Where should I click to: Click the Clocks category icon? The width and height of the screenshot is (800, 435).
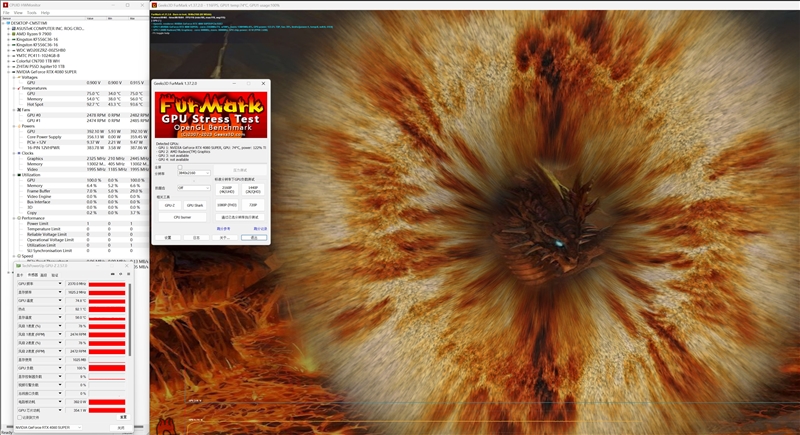click(19, 153)
